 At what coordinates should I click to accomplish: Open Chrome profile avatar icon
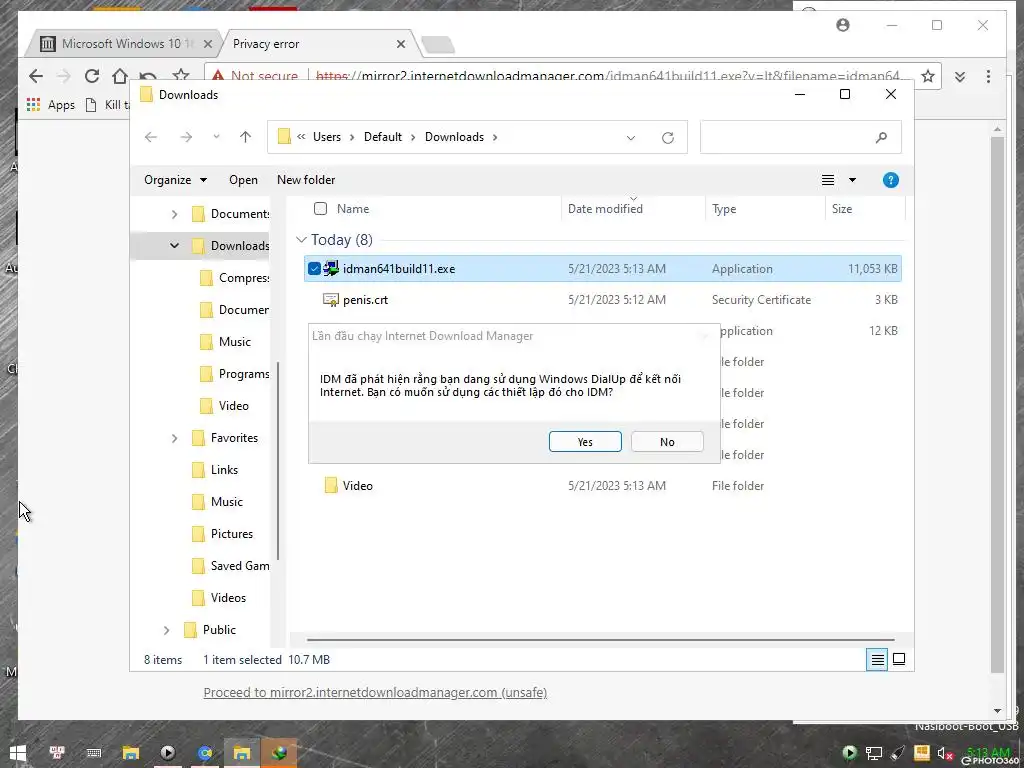[x=843, y=25]
